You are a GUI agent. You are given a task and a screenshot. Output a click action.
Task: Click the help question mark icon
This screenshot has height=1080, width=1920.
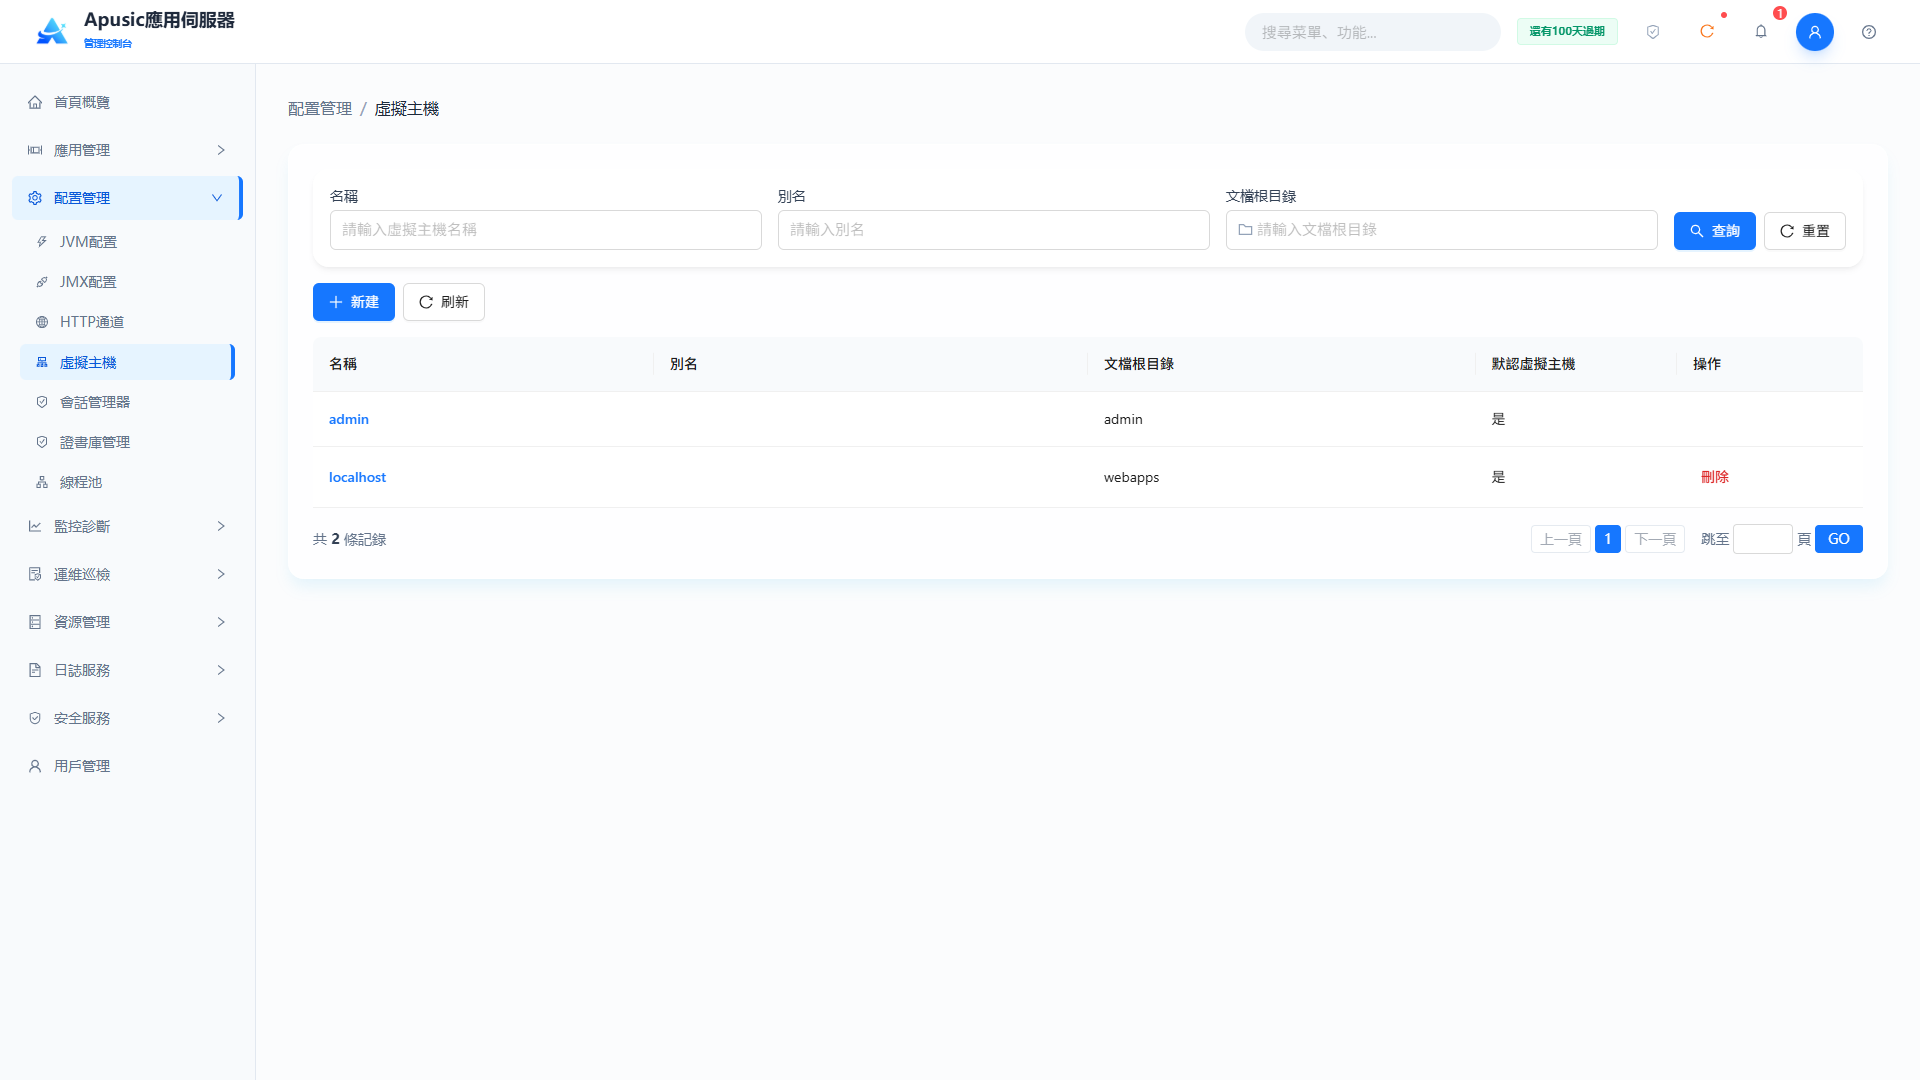pyautogui.click(x=1869, y=32)
